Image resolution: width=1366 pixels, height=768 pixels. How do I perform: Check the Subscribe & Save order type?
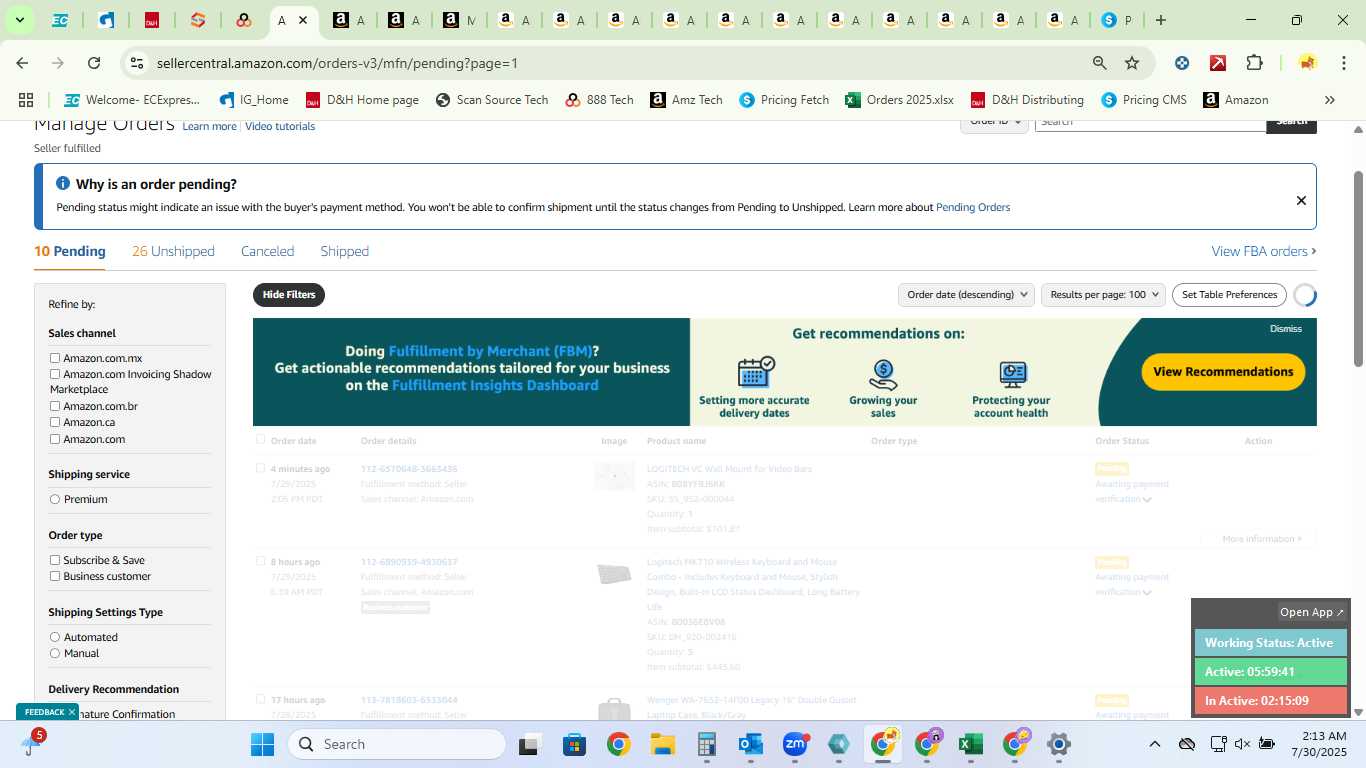(55, 560)
